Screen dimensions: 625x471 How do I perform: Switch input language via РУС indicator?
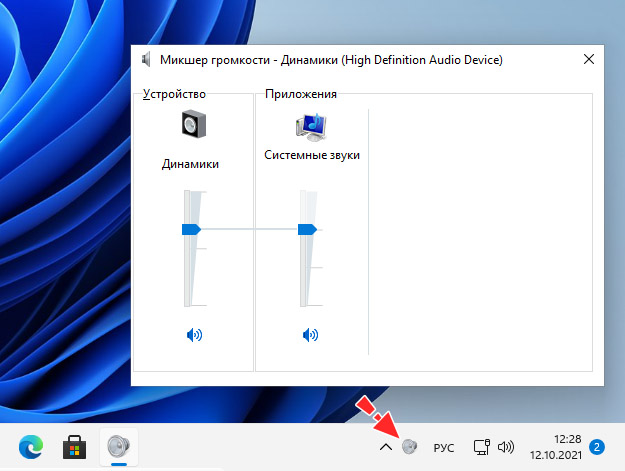444,448
